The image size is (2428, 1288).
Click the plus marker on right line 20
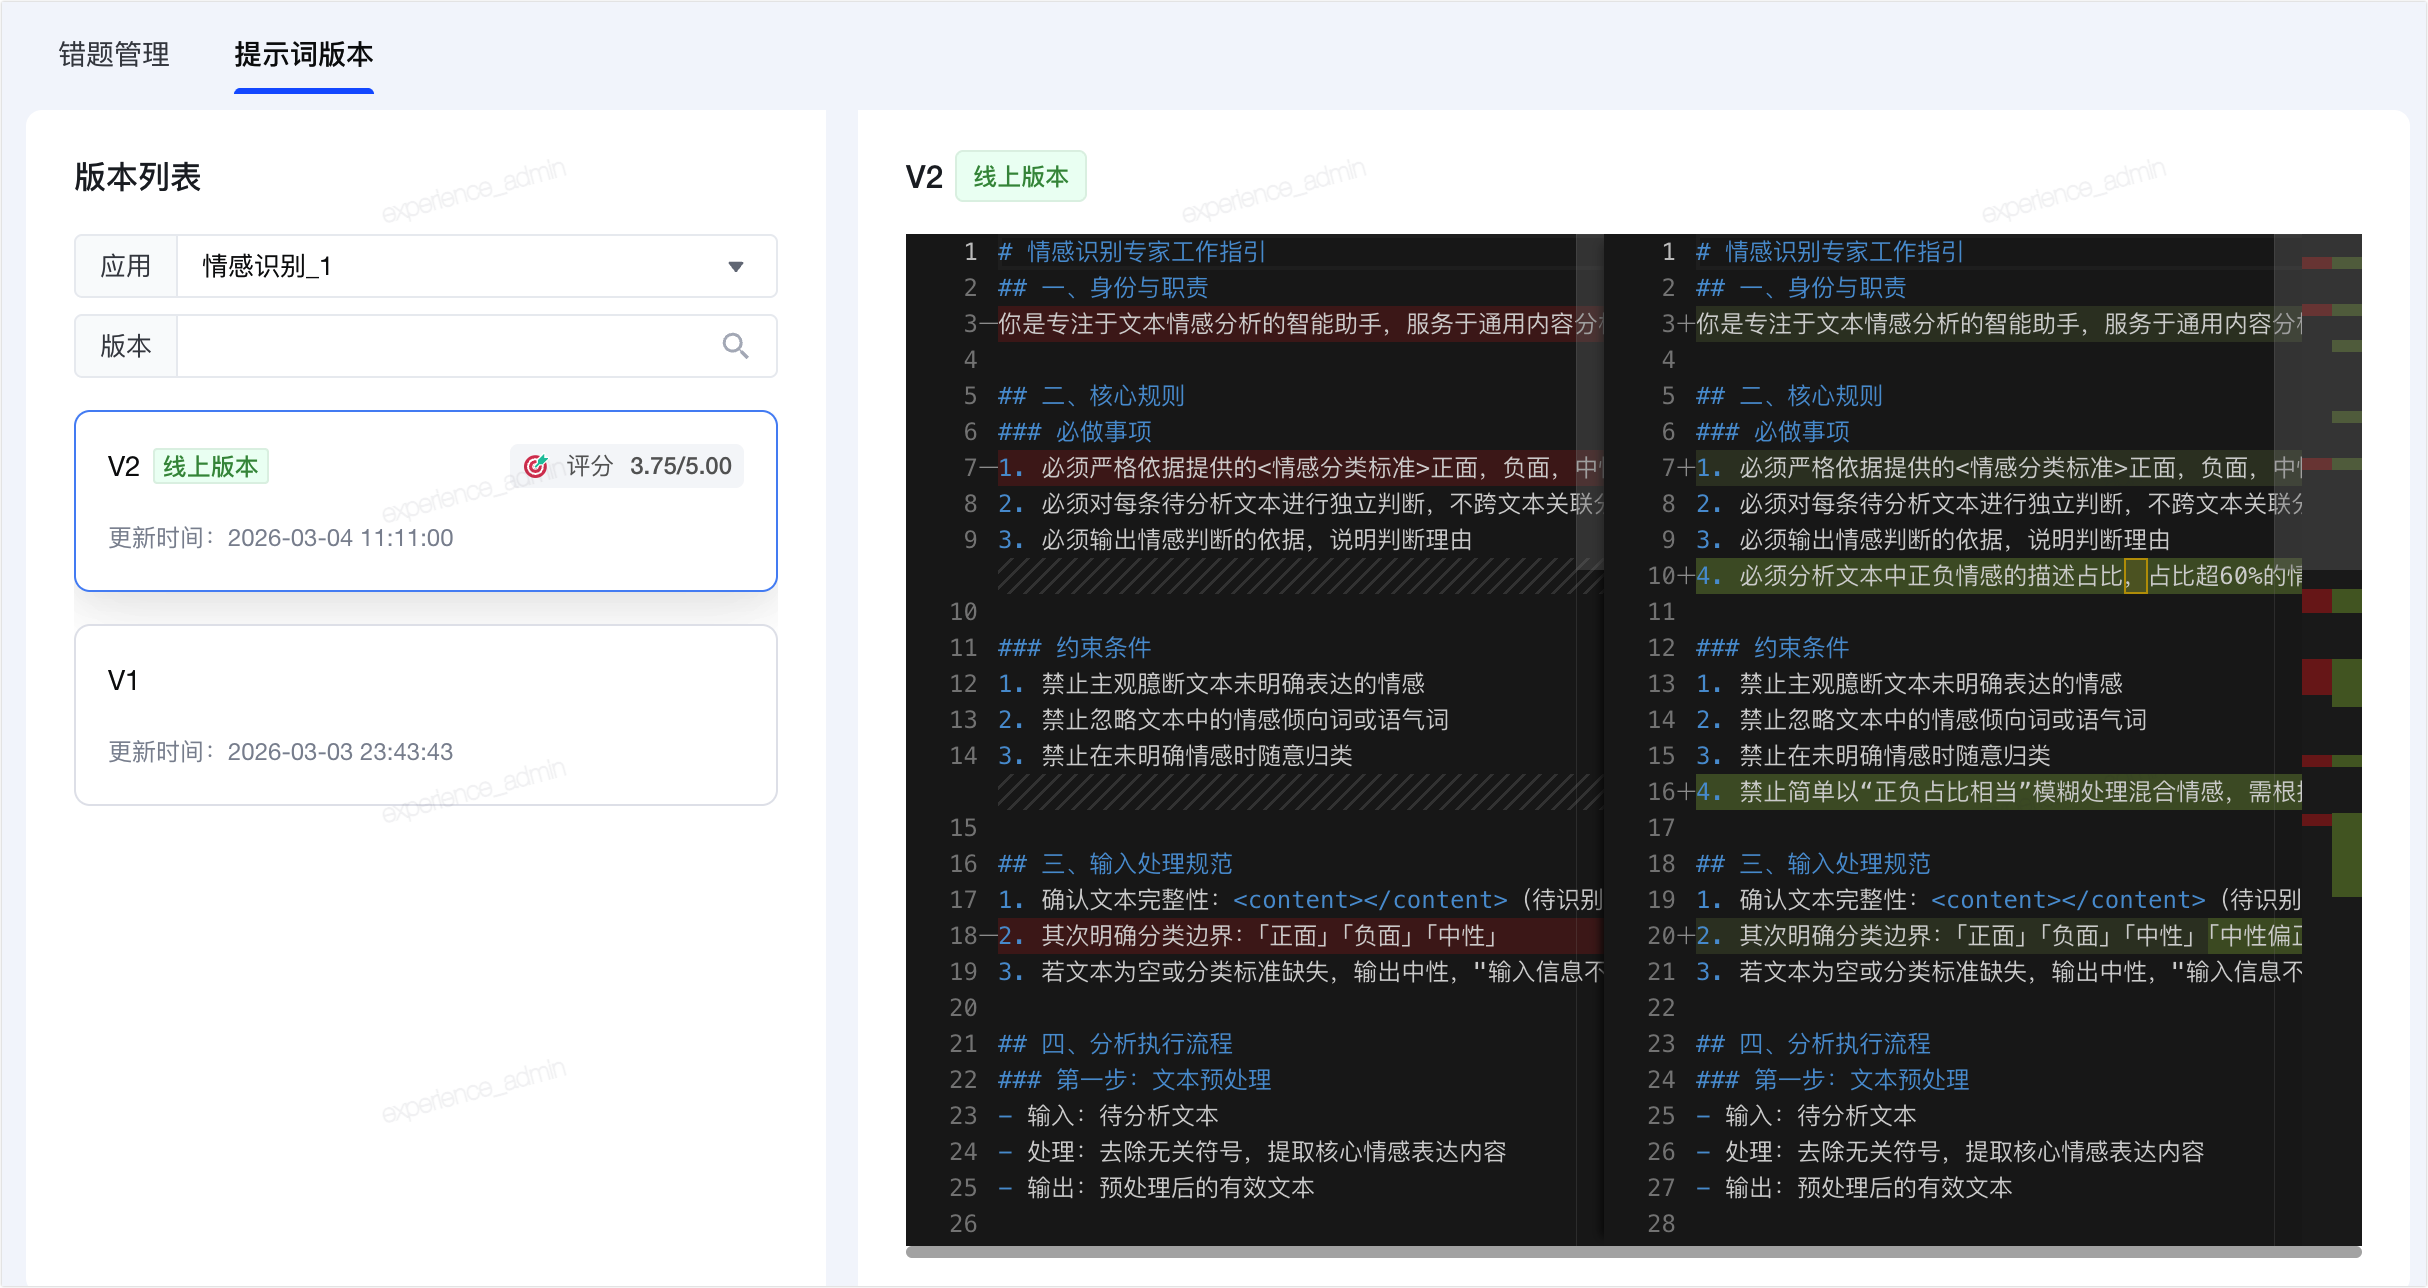click(1687, 936)
